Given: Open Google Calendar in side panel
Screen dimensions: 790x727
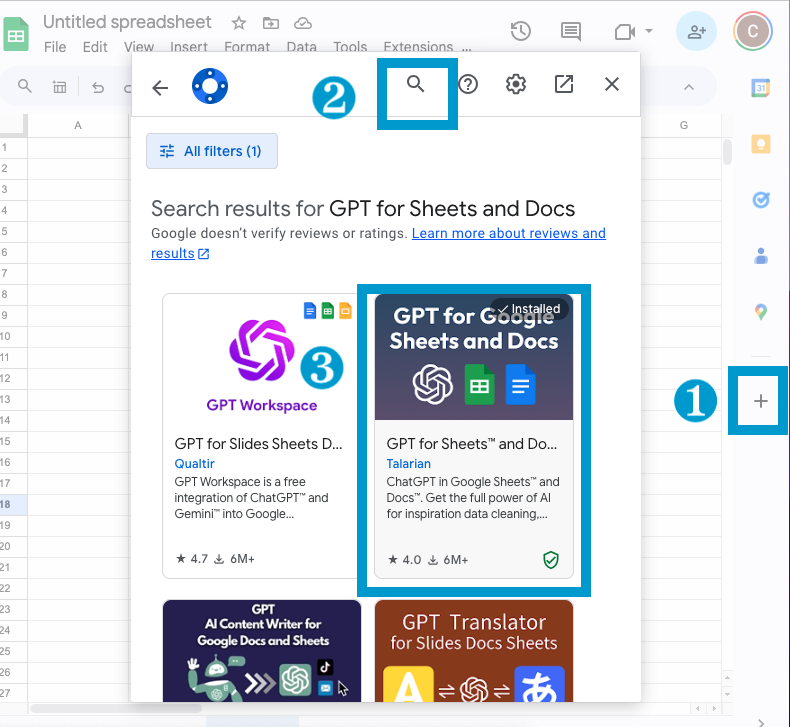Looking at the screenshot, I should coord(760,88).
